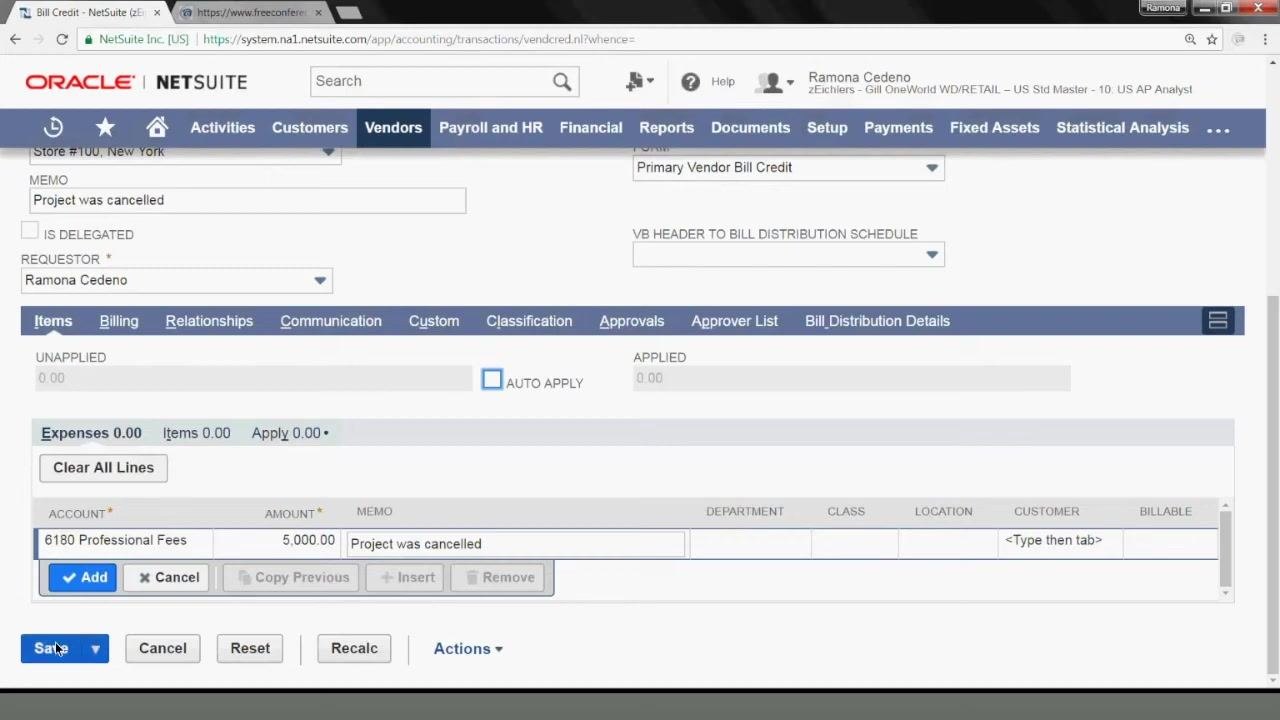
Task: Click Clear All Lines
Action: point(103,468)
